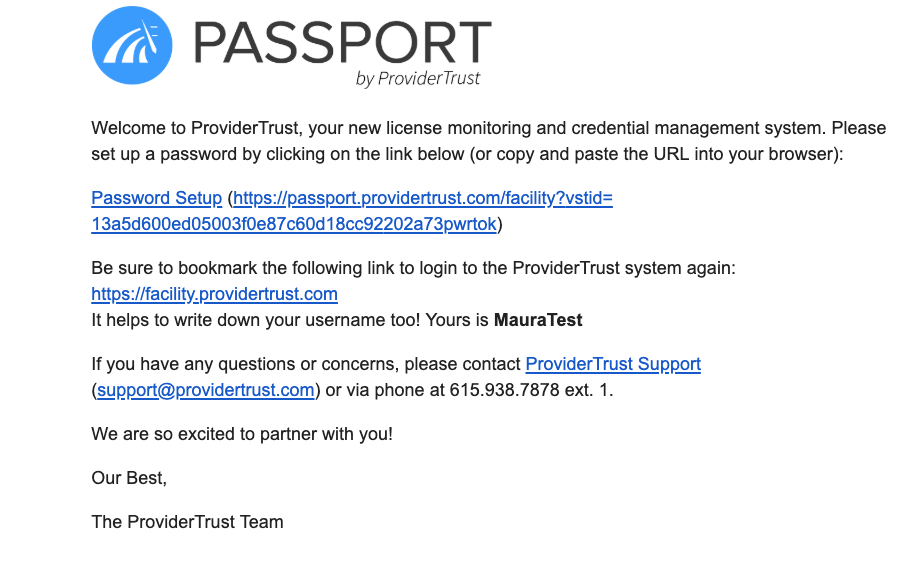Click the 'by ProviderTrust' tagline under the logo
Image resolution: width=912 pixels, height=576 pixels.
(418, 79)
